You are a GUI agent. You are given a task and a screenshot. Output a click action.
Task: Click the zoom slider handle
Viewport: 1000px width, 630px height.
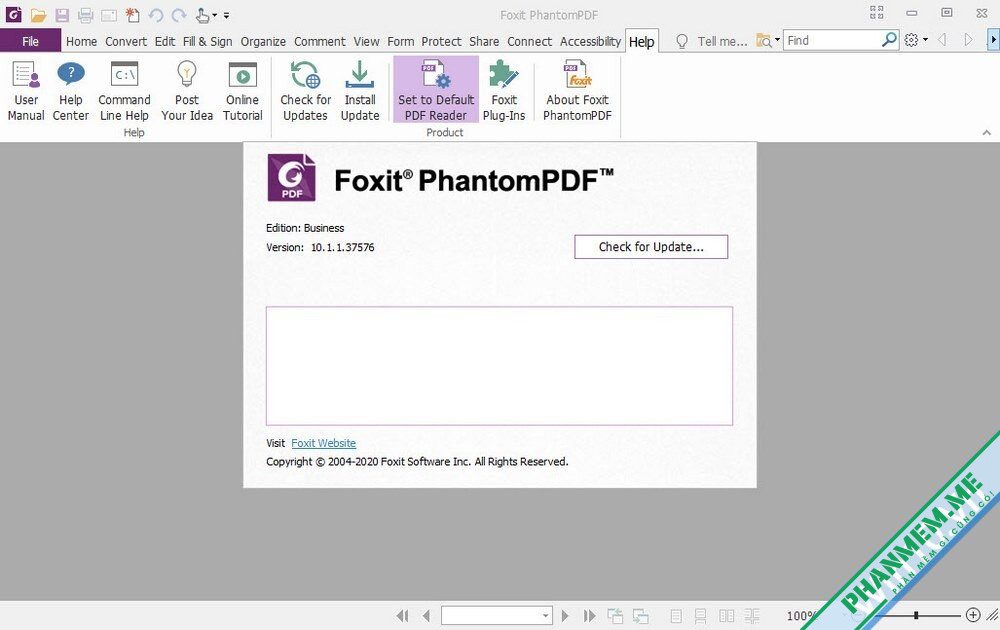(916, 615)
